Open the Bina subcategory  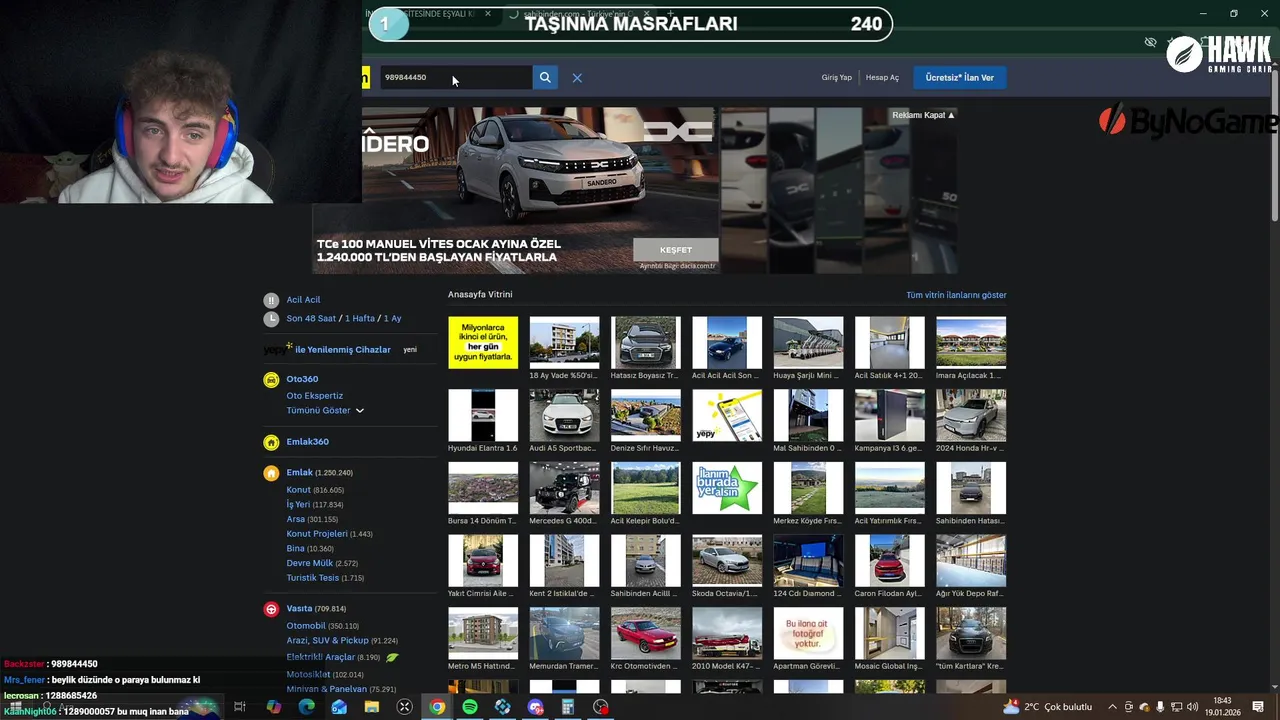coord(295,548)
